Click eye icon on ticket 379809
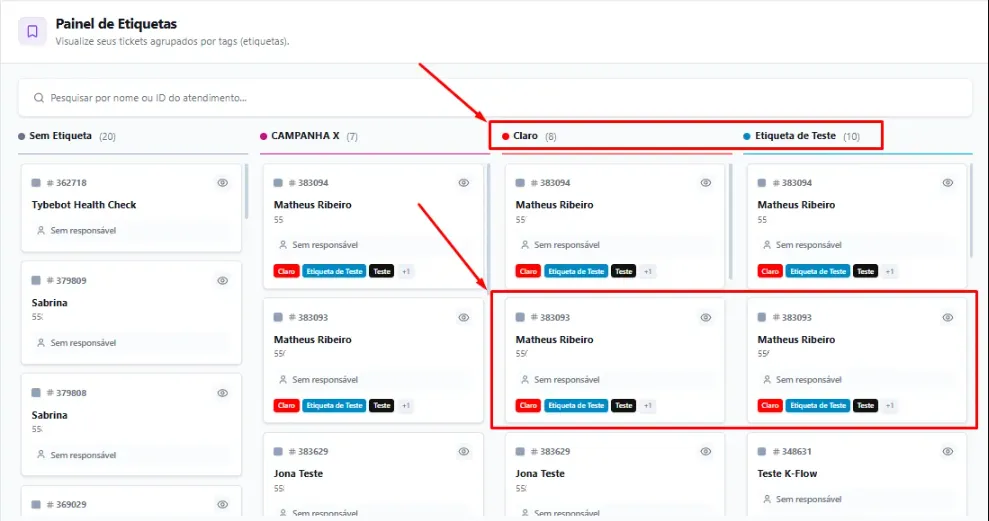Image resolution: width=989 pixels, height=521 pixels. point(223,281)
